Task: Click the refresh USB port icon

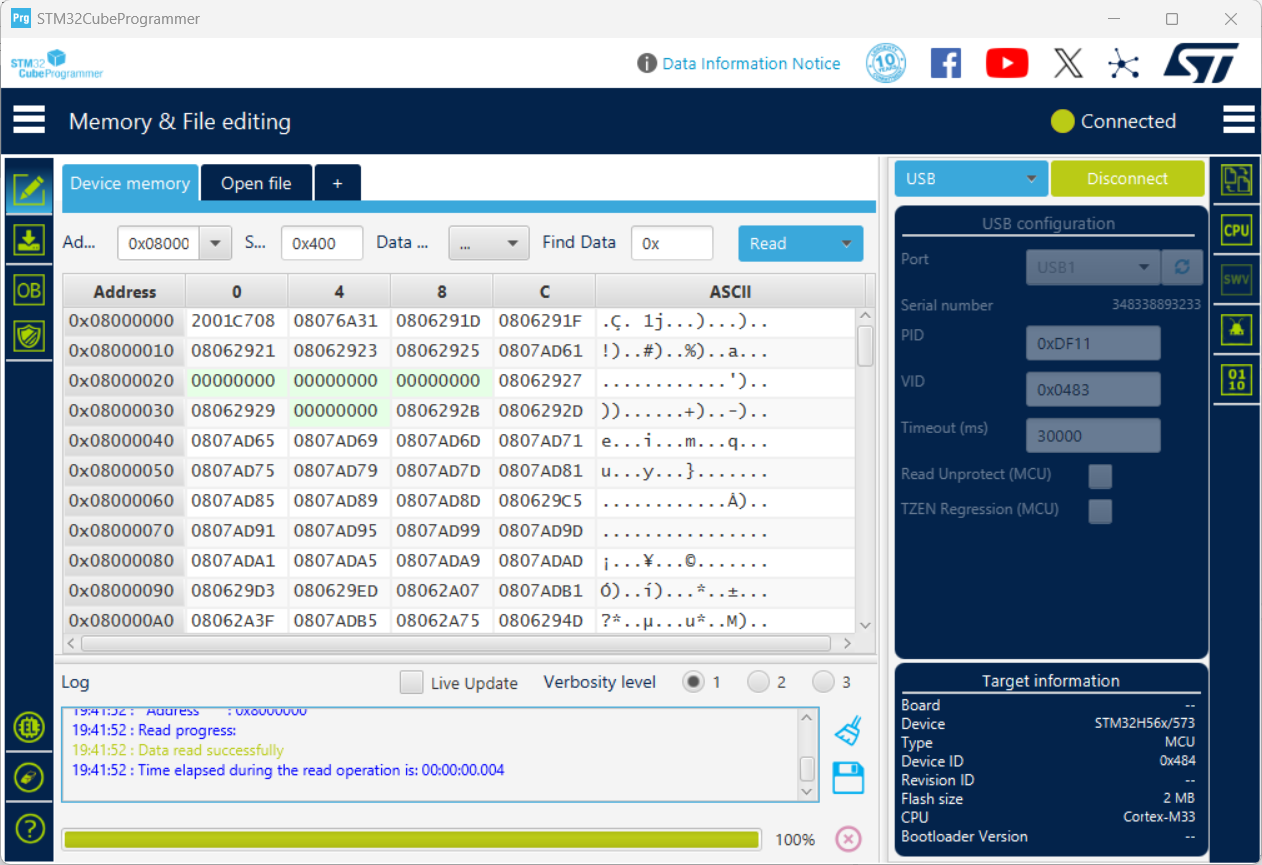Action: [x=1182, y=268]
